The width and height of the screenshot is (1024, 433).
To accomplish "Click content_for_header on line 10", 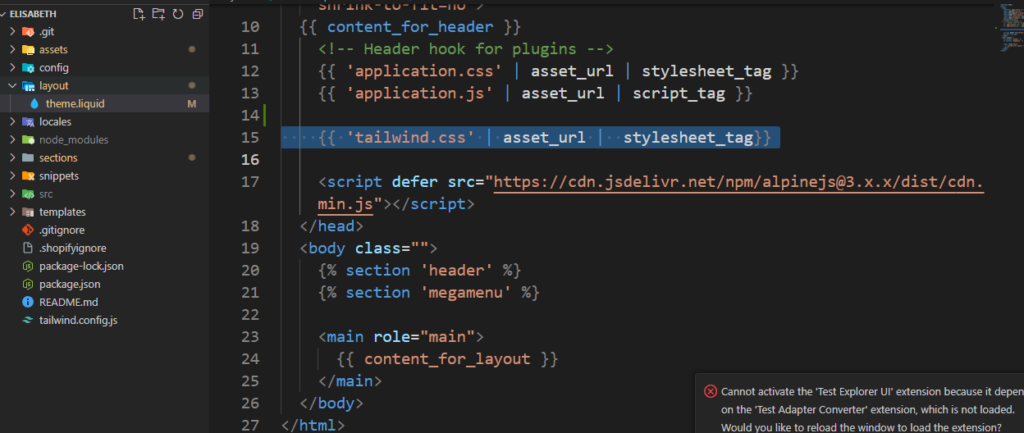I will [x=410, y=27].
